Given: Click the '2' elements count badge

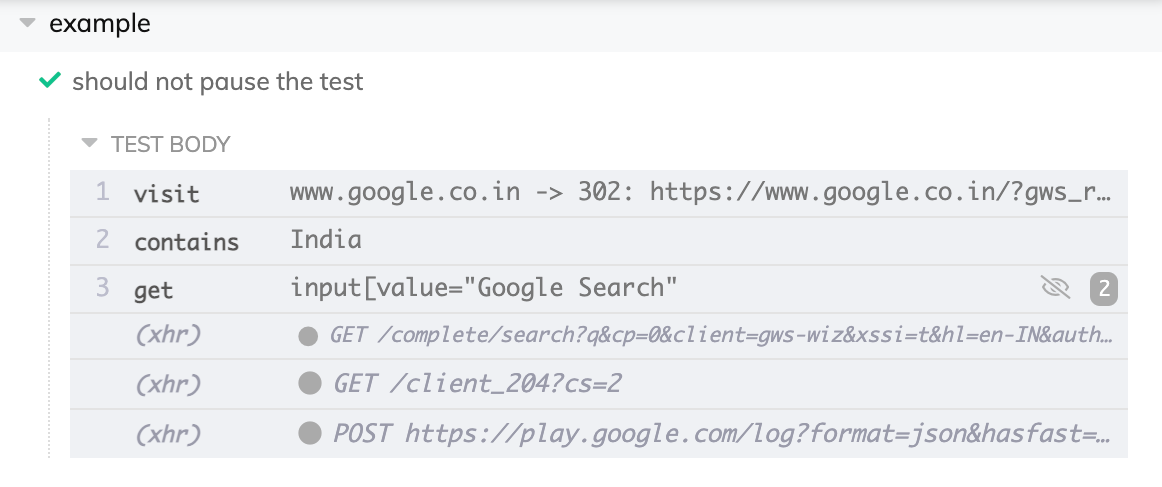Looking at the screenshot, I should [x=1103, y=289].
